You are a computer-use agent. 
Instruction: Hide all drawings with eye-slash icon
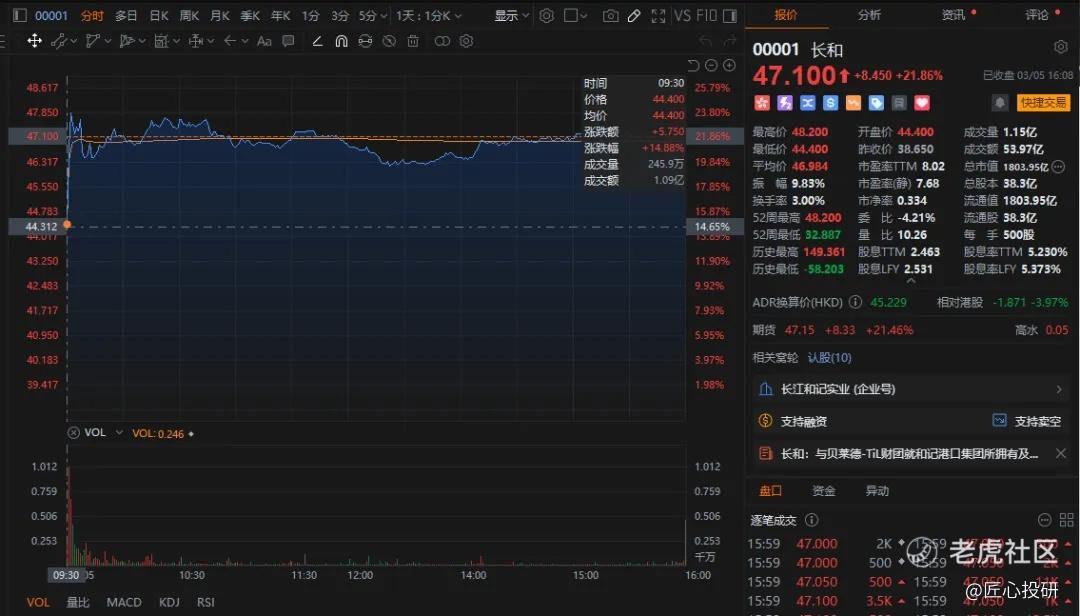click(x=389, y=41)
